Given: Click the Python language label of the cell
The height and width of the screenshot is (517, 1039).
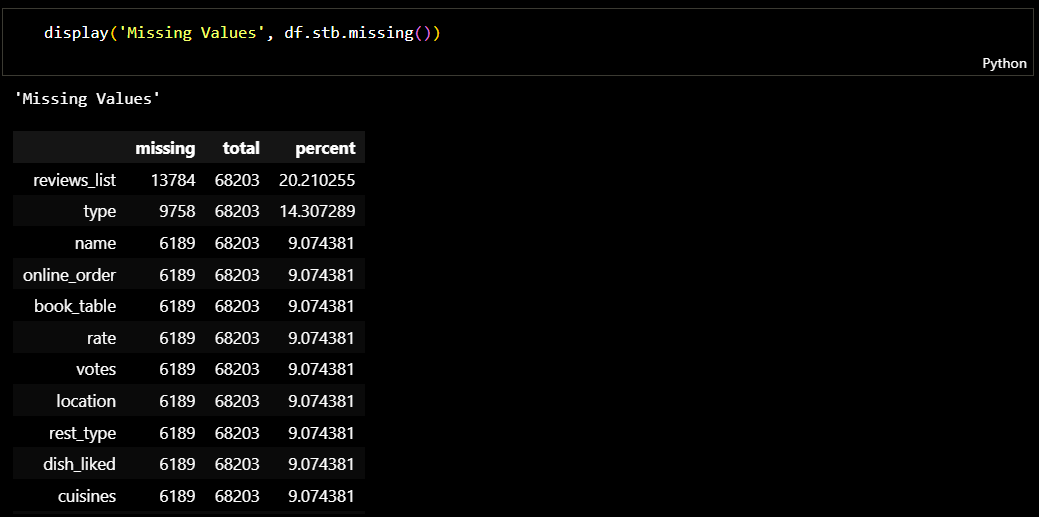Looking at the screenshot, I should click(1004, 63).
